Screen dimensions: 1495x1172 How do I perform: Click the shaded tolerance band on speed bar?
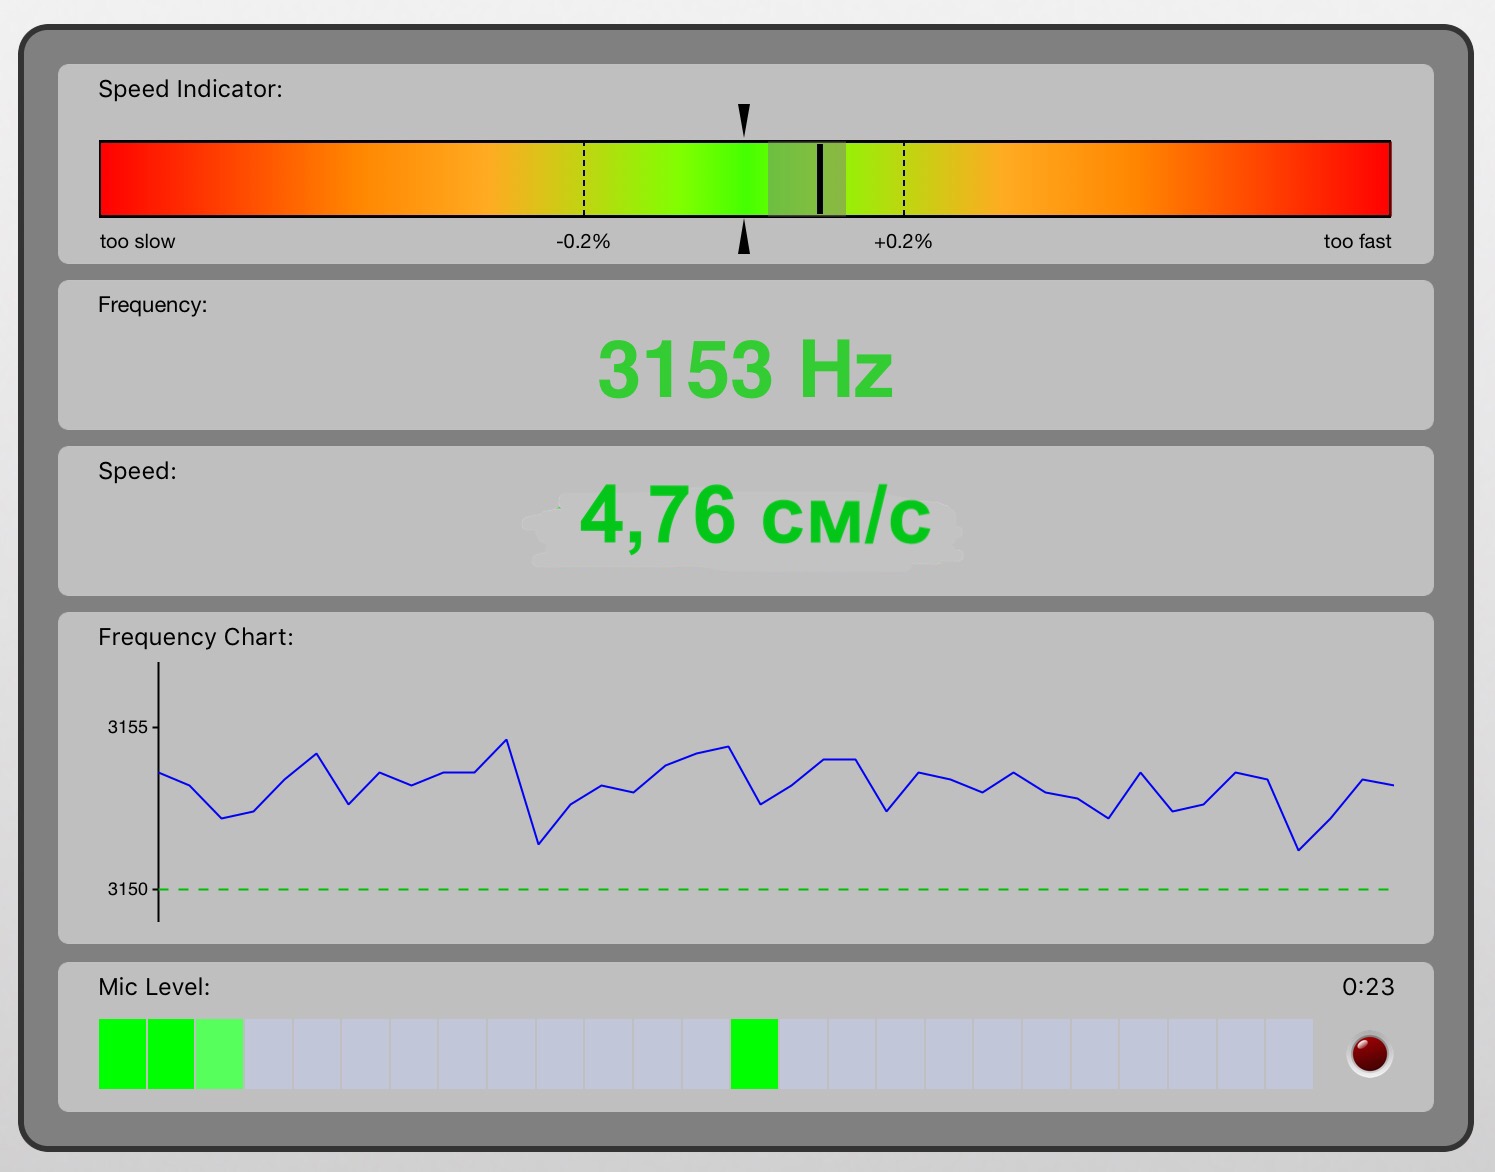point(792,179)
